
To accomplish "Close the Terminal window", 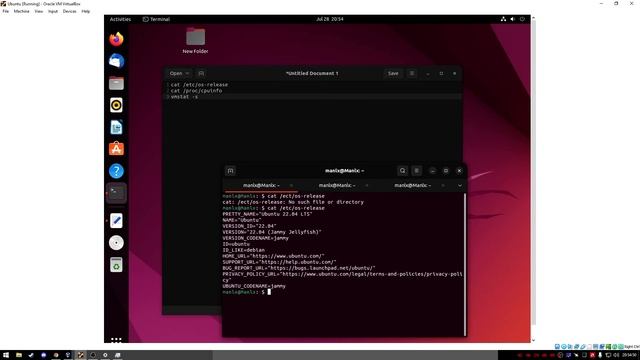I will click(459, 171).
